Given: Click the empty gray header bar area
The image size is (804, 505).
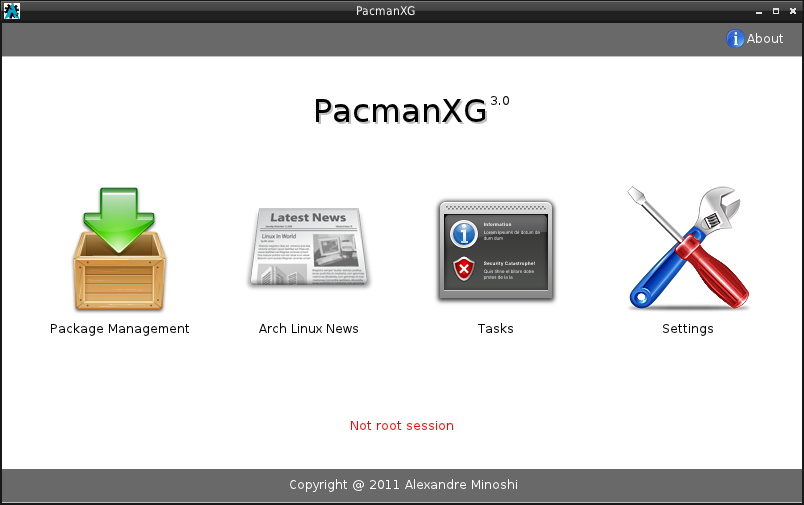Looking at the screenshot, I should [x=350, y=39].
